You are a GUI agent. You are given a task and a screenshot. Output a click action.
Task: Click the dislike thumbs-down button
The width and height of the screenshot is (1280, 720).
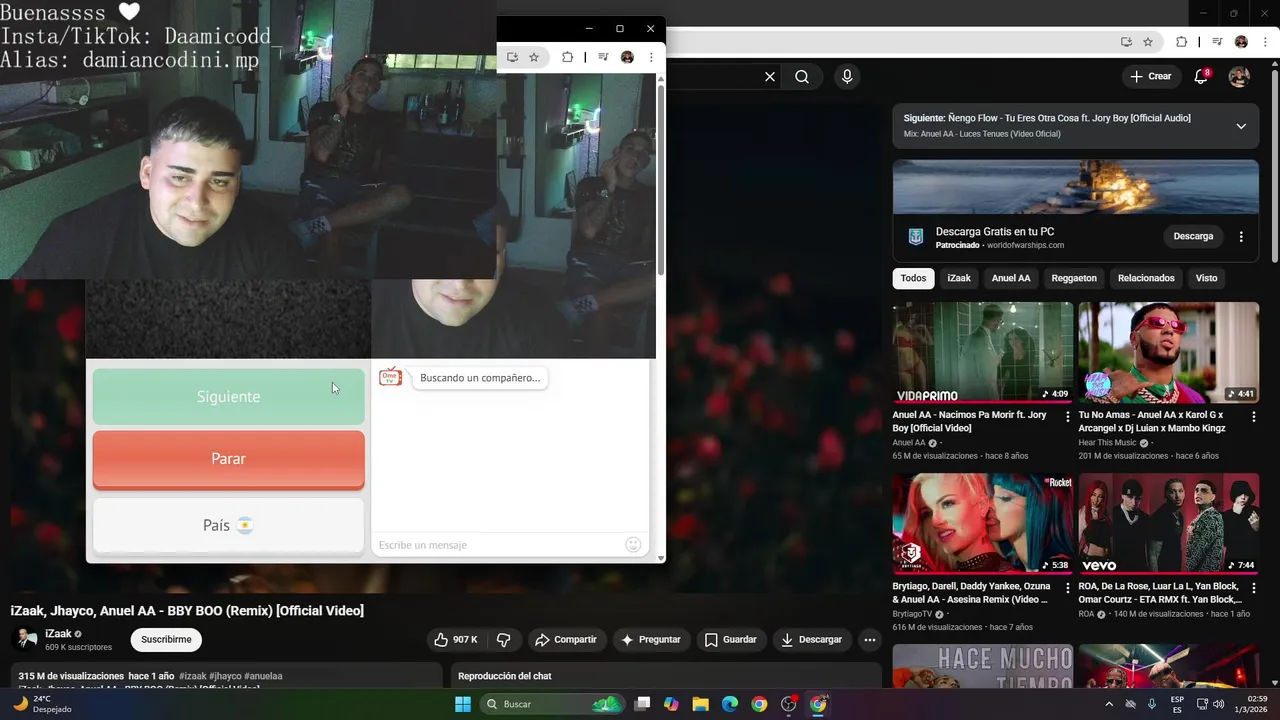point(504,639)
